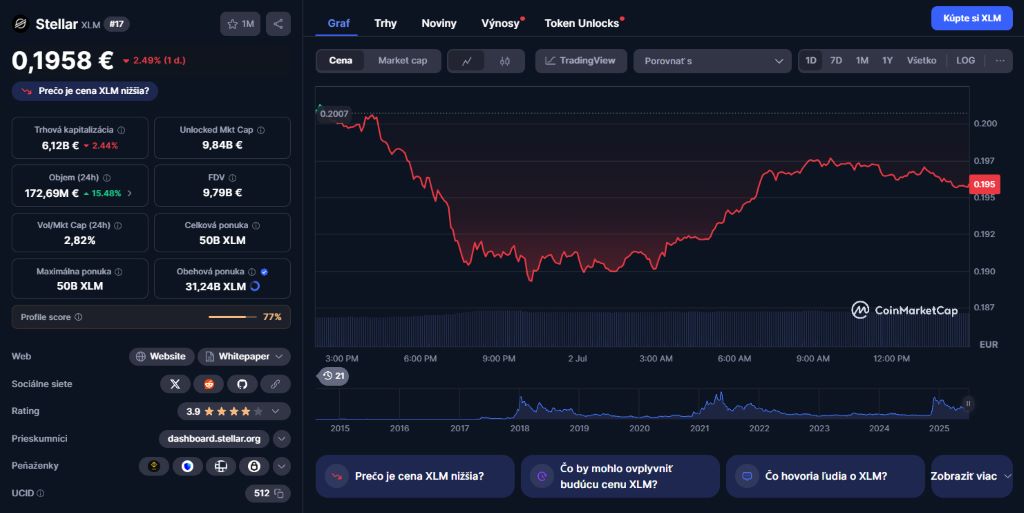Screen dimensions: 1024x513
Task: Open the Výnosy tab
Action: (x=500, y=23)
